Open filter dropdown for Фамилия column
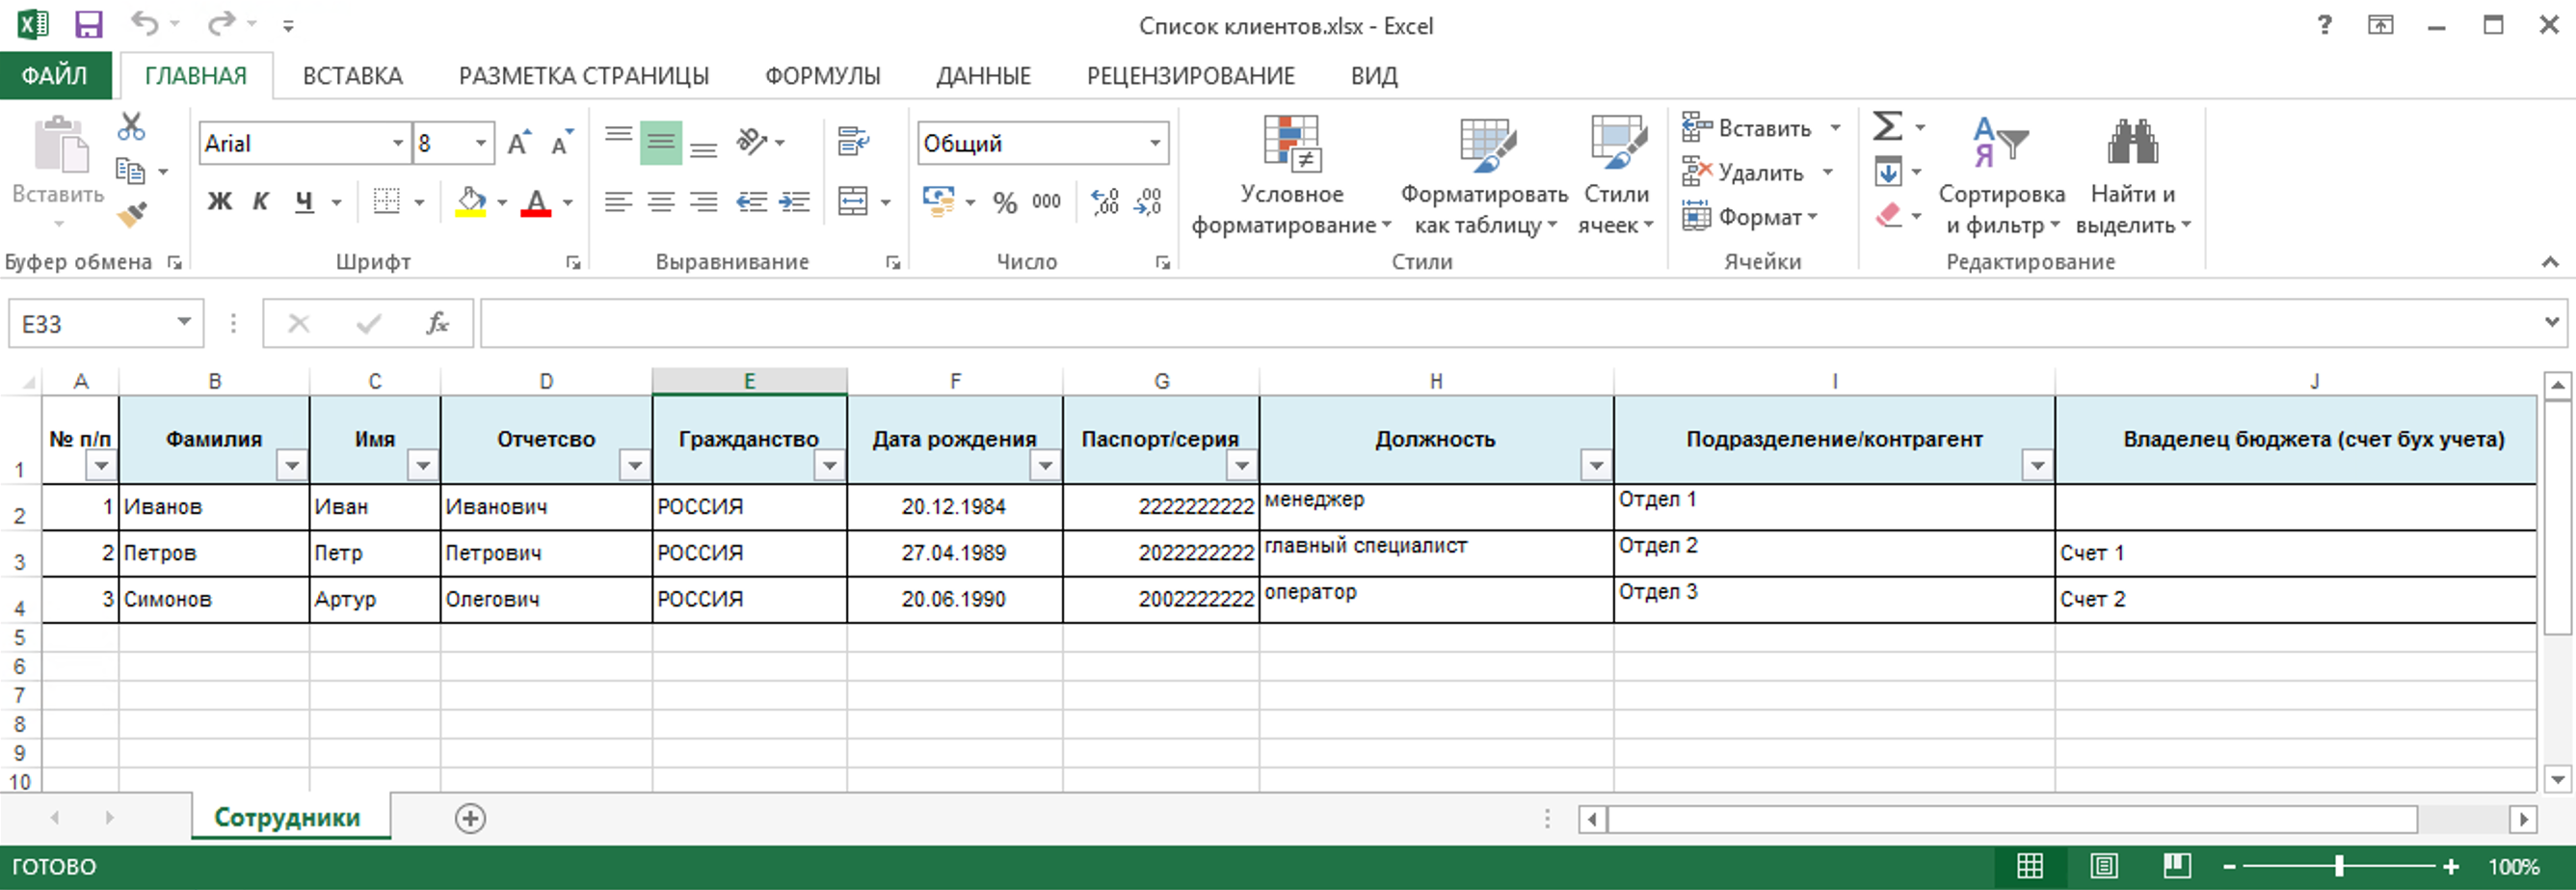 (292, 465)
